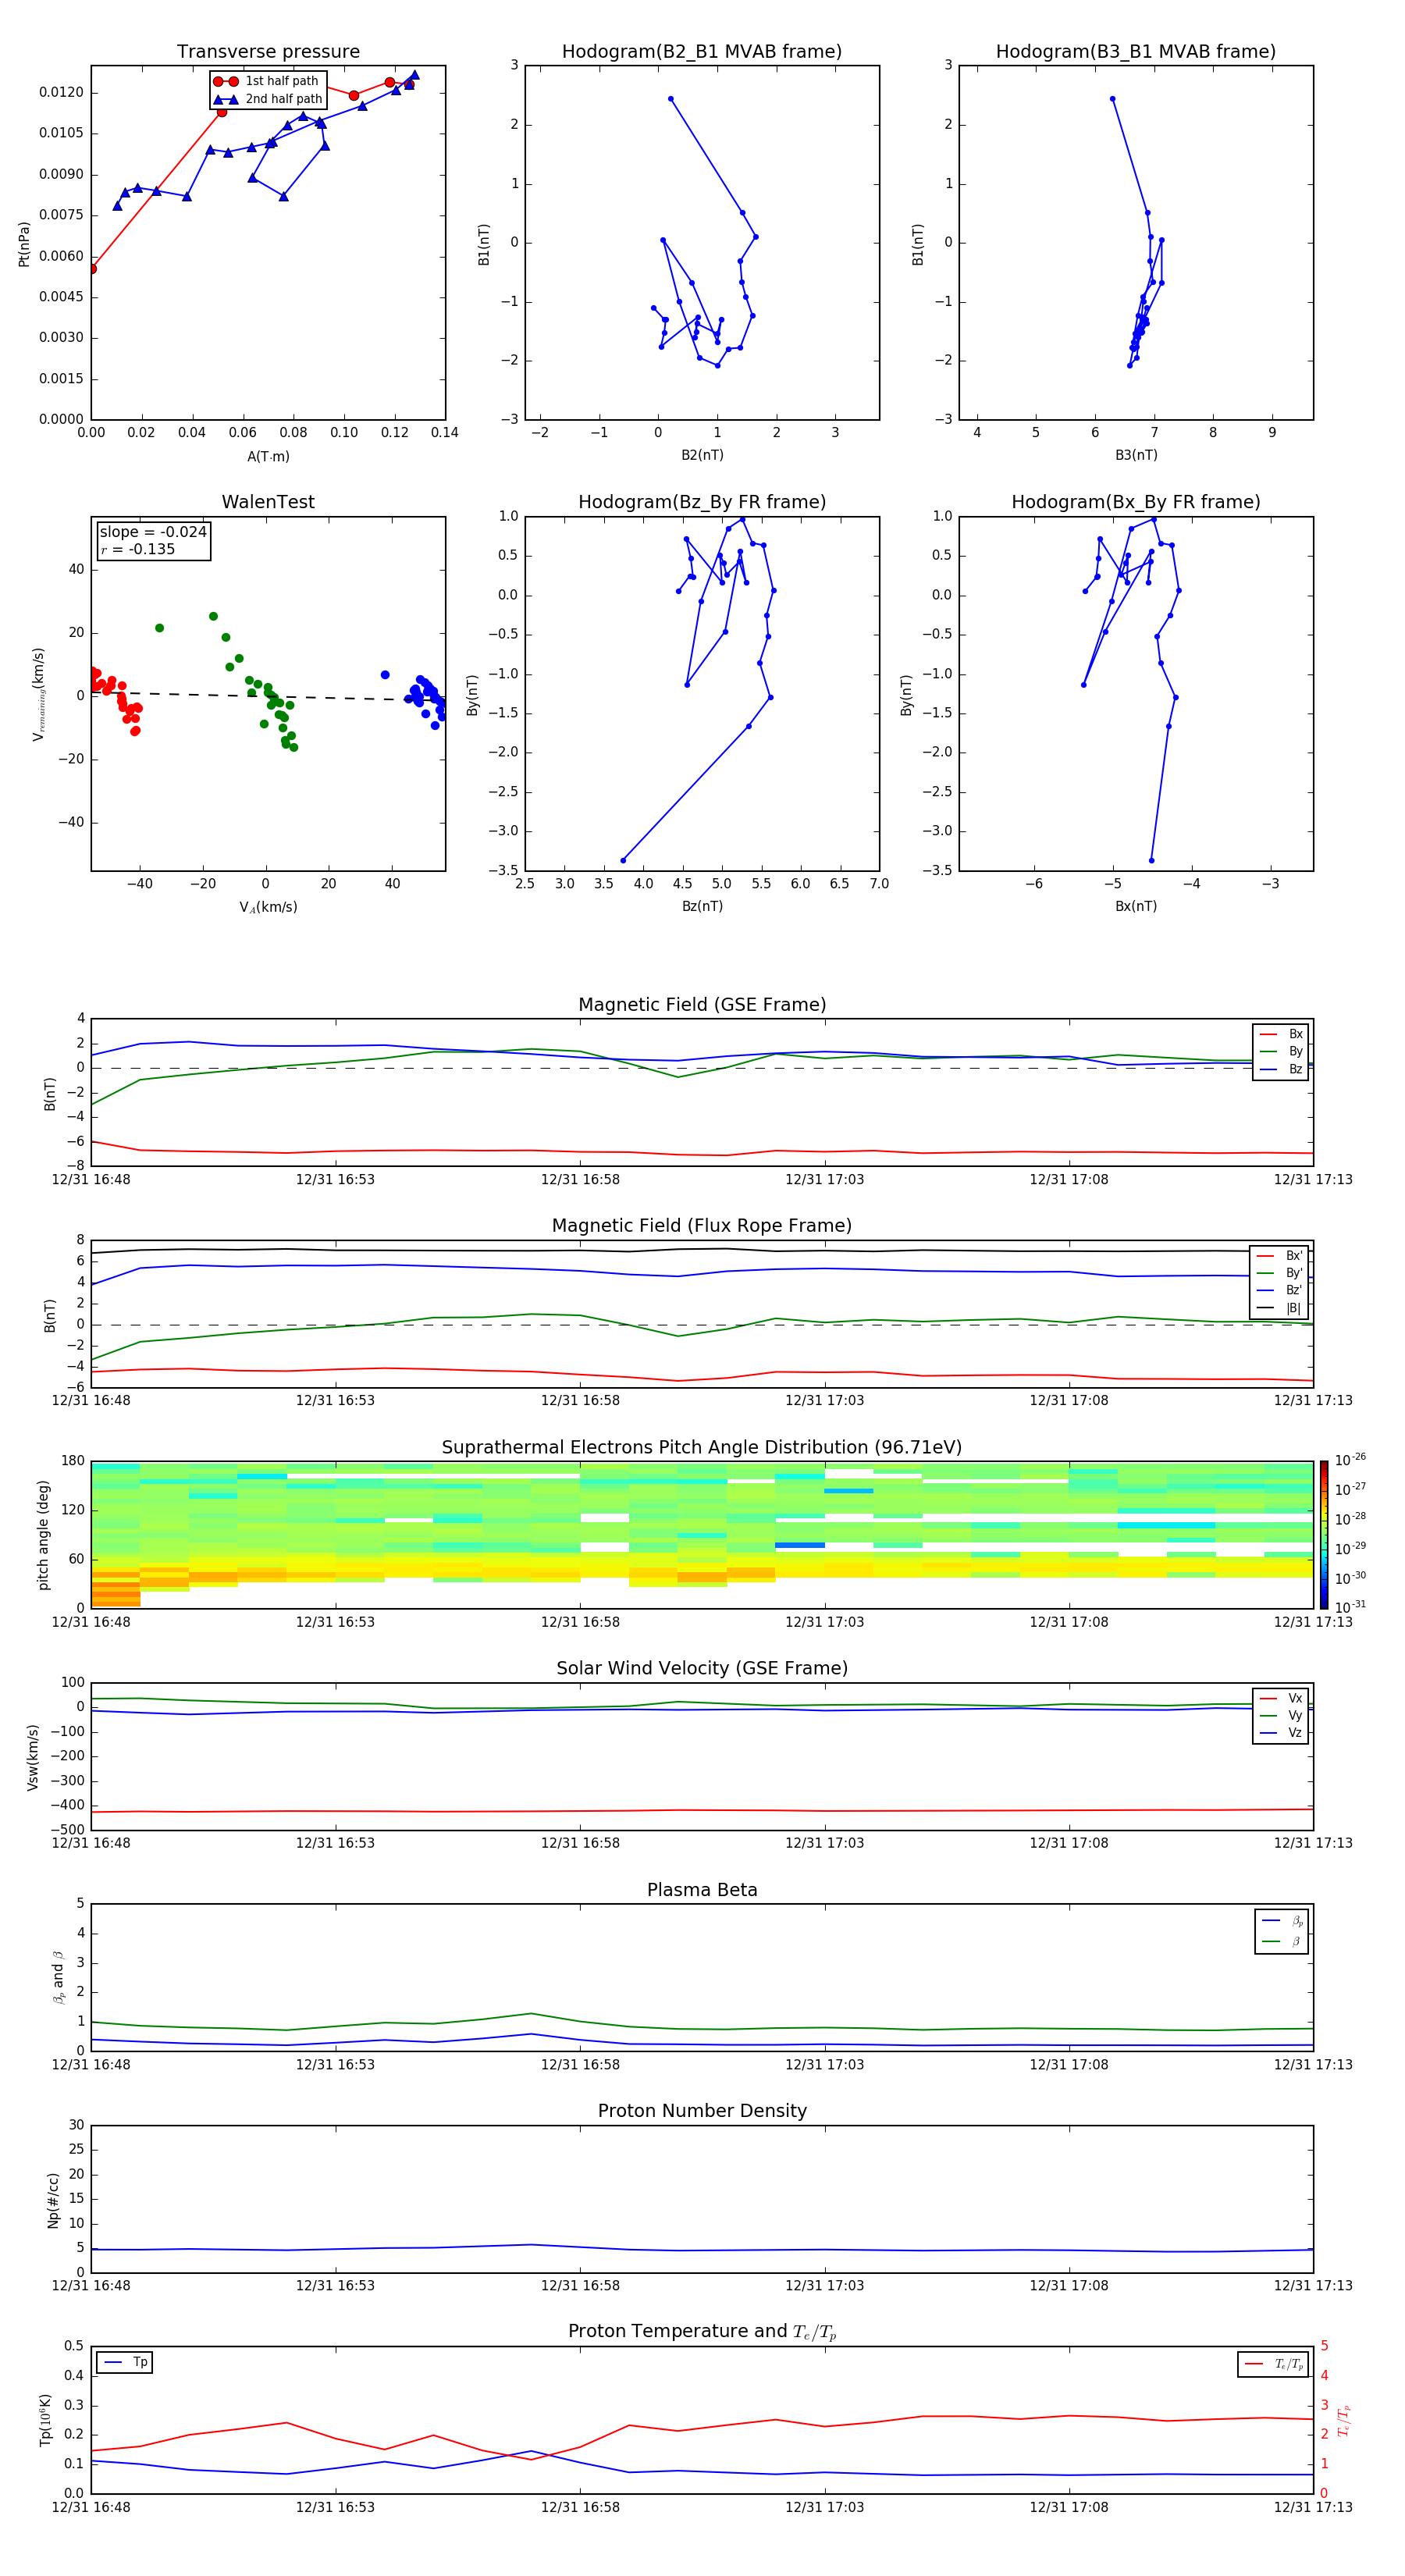Click the 'r = -0.135' annotation
The image size is (1405, 2576).
(138, 549)
